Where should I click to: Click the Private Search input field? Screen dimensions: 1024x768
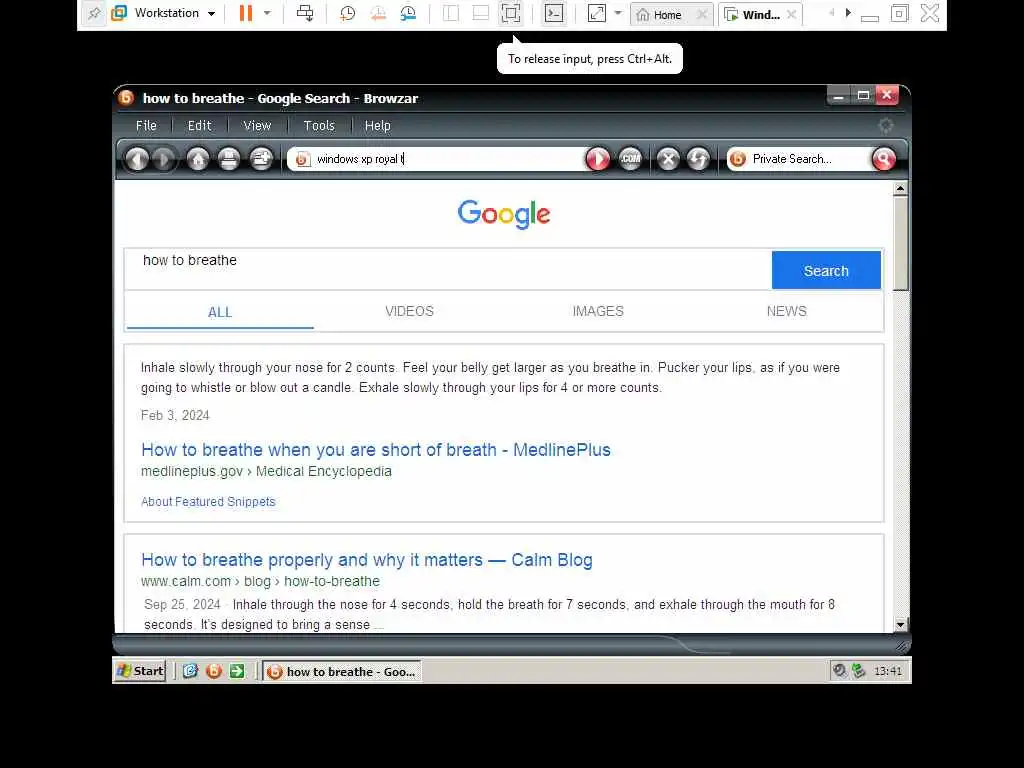coord(799,159)
